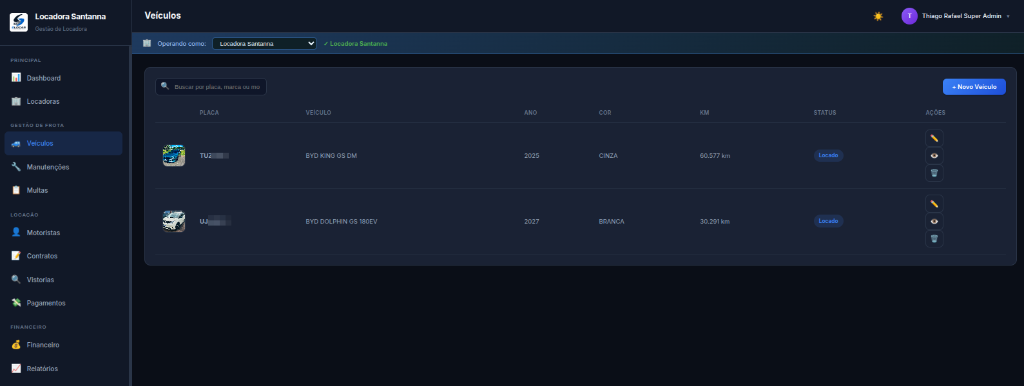Click Locado status badge for BYD KING
Viewport: 1024px width, 386px height.
(828, 155)
